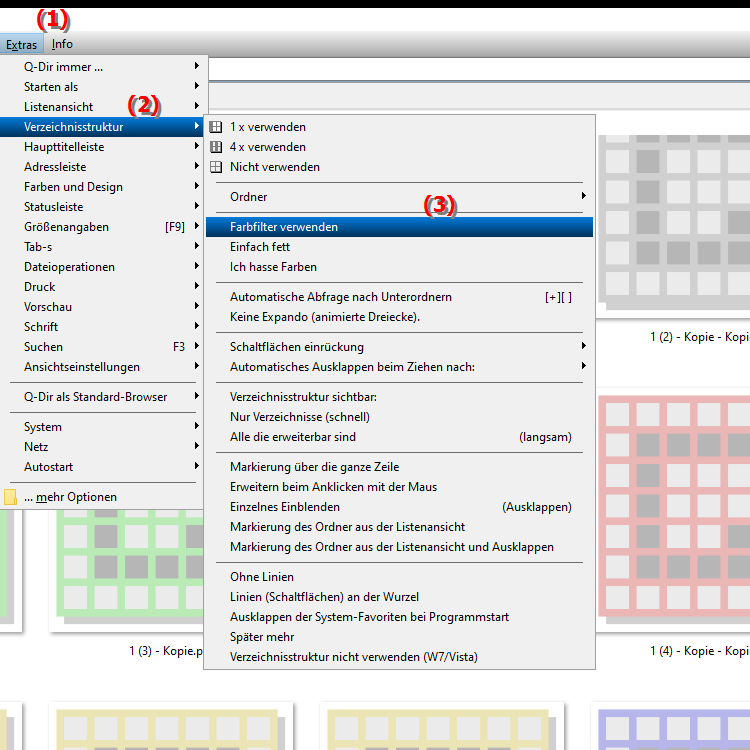The height and width of the screenshot is (750, 750).
Task: Click 'Markierung des Ordner aus der Listenansicht'
Action: point(399,527)
